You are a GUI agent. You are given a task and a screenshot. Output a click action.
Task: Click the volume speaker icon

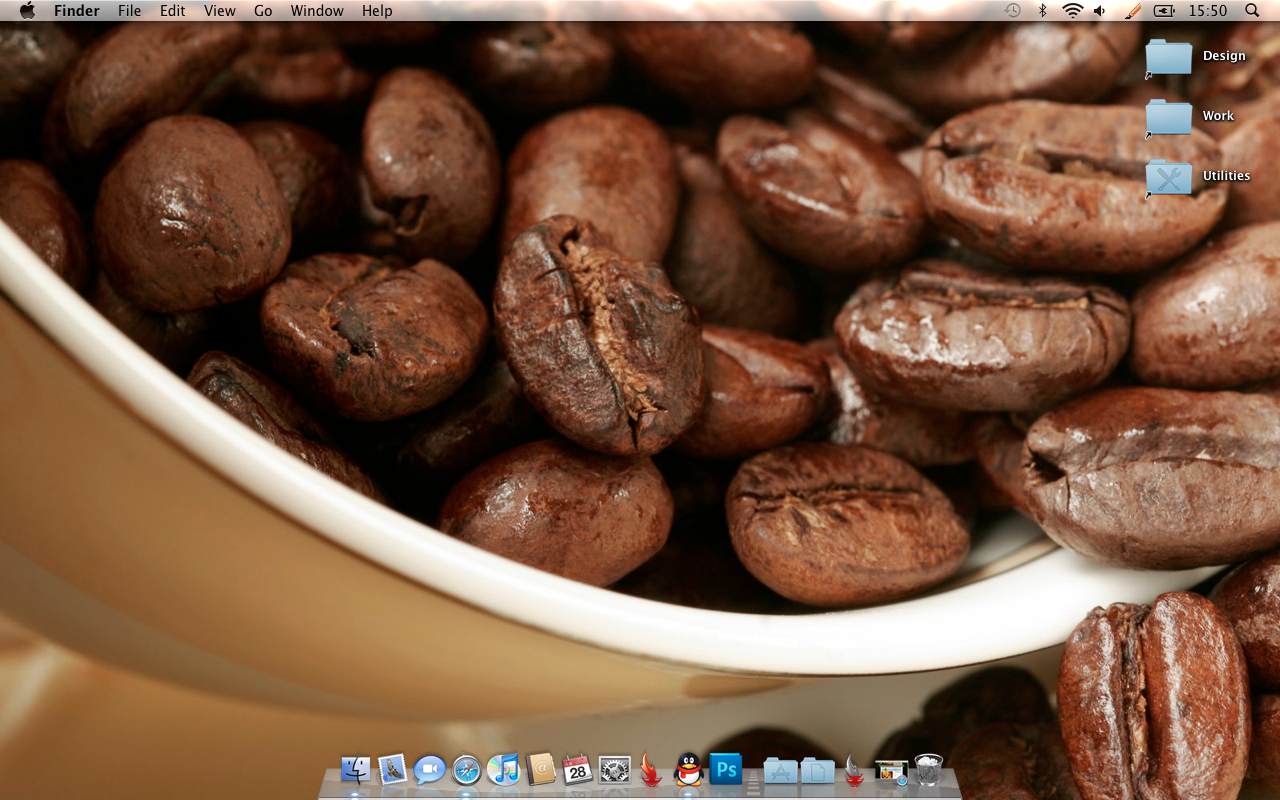coord(1100,10)
